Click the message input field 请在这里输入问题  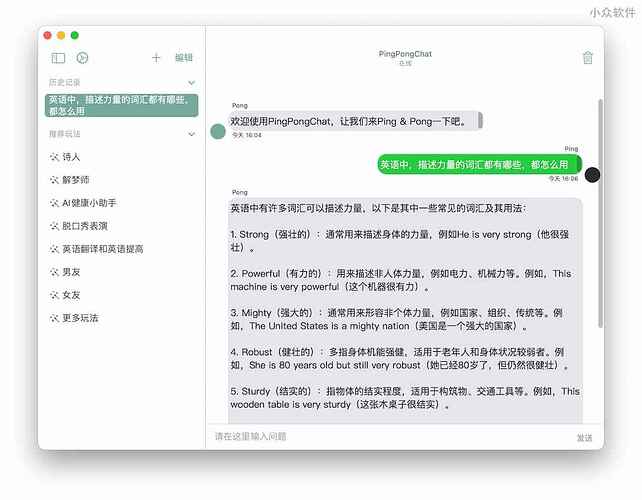389,437
